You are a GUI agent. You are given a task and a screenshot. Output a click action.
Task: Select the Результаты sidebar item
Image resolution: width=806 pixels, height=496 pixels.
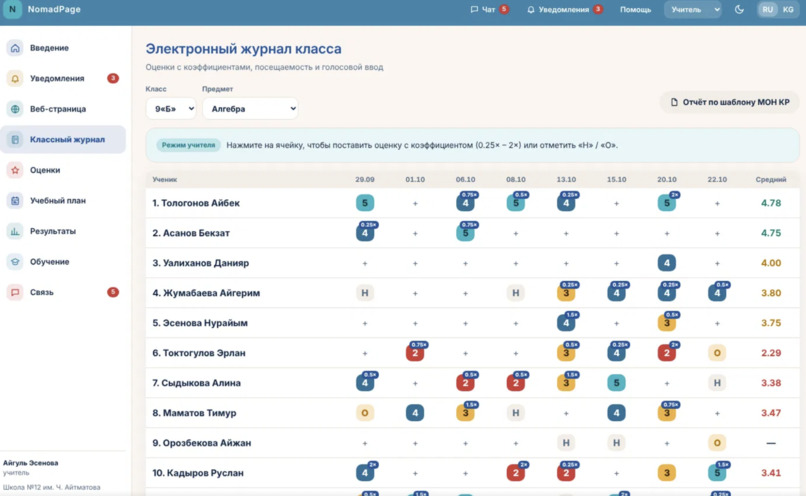point(63,231)
